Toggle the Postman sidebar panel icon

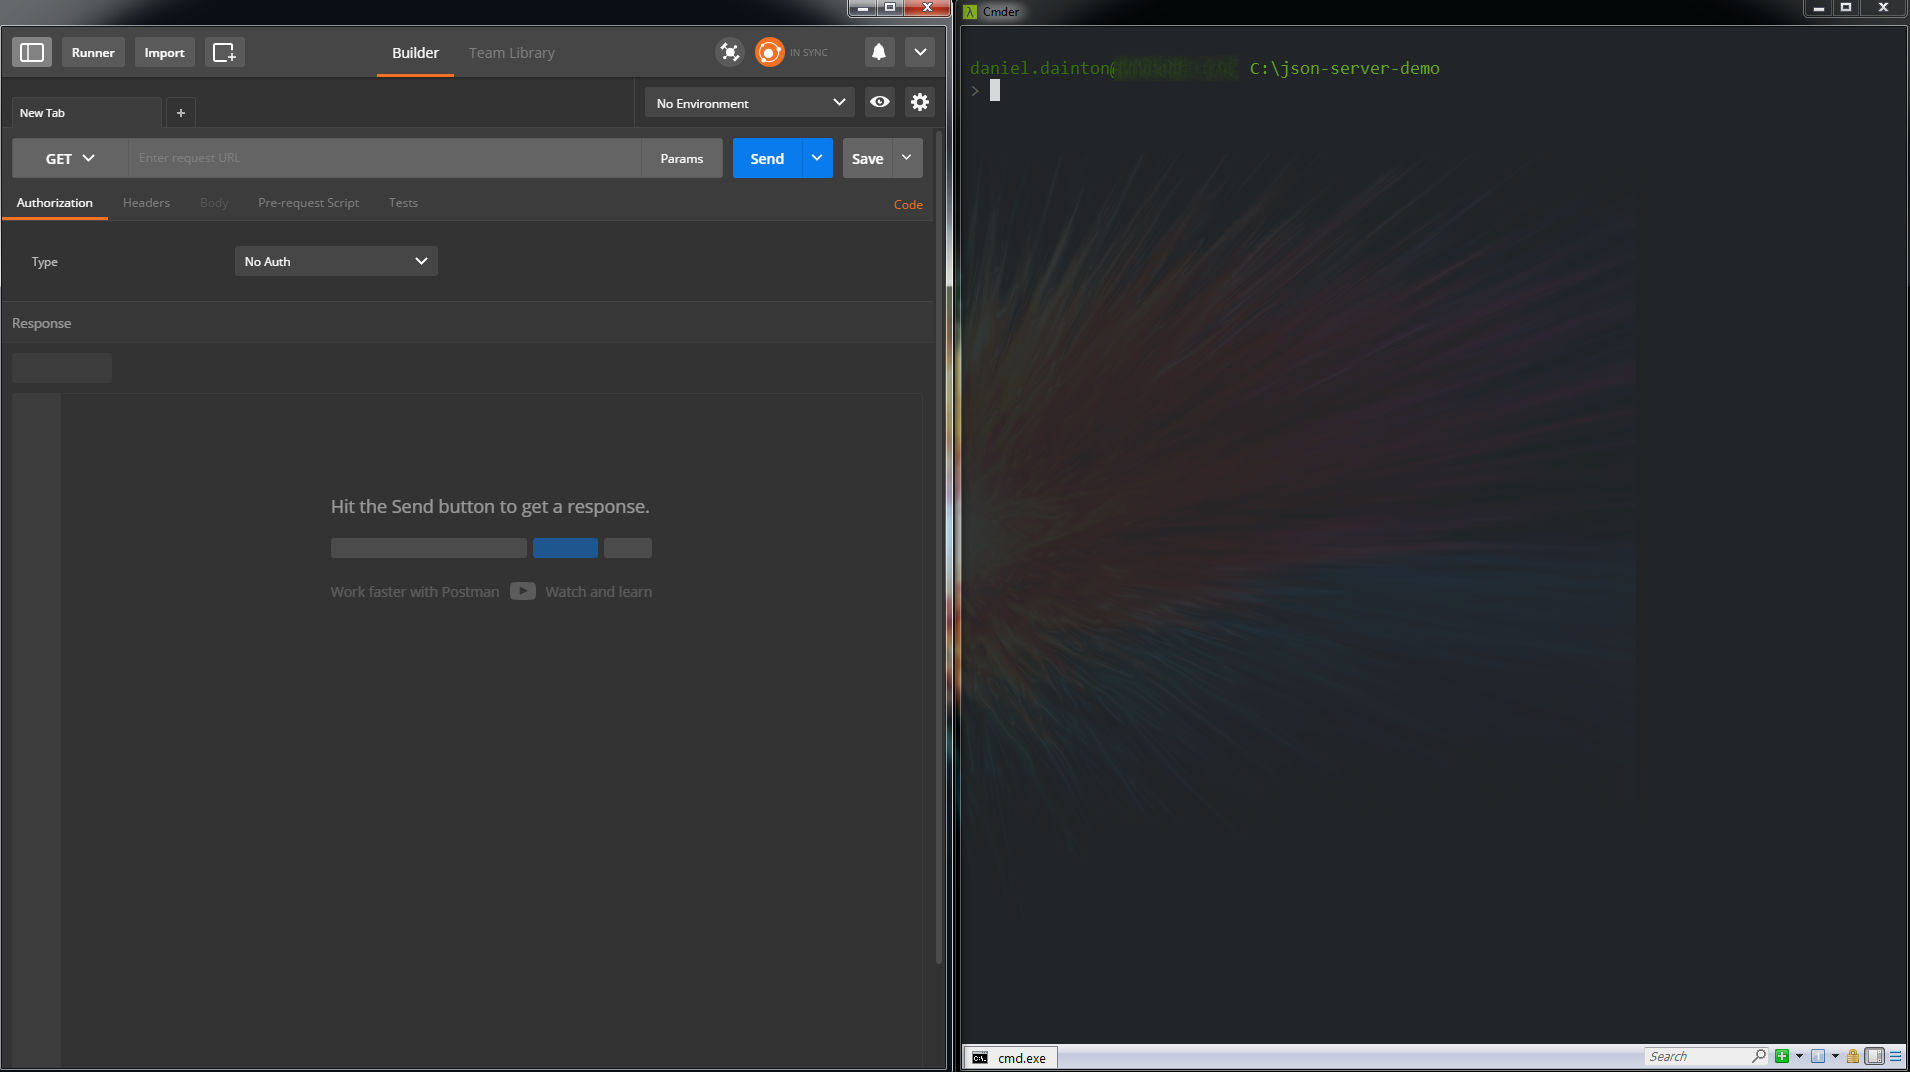[x=32, y=52]
